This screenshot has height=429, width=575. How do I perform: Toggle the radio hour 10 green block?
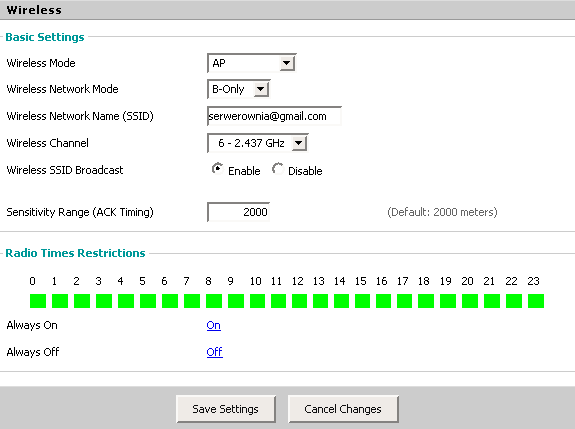257,301
